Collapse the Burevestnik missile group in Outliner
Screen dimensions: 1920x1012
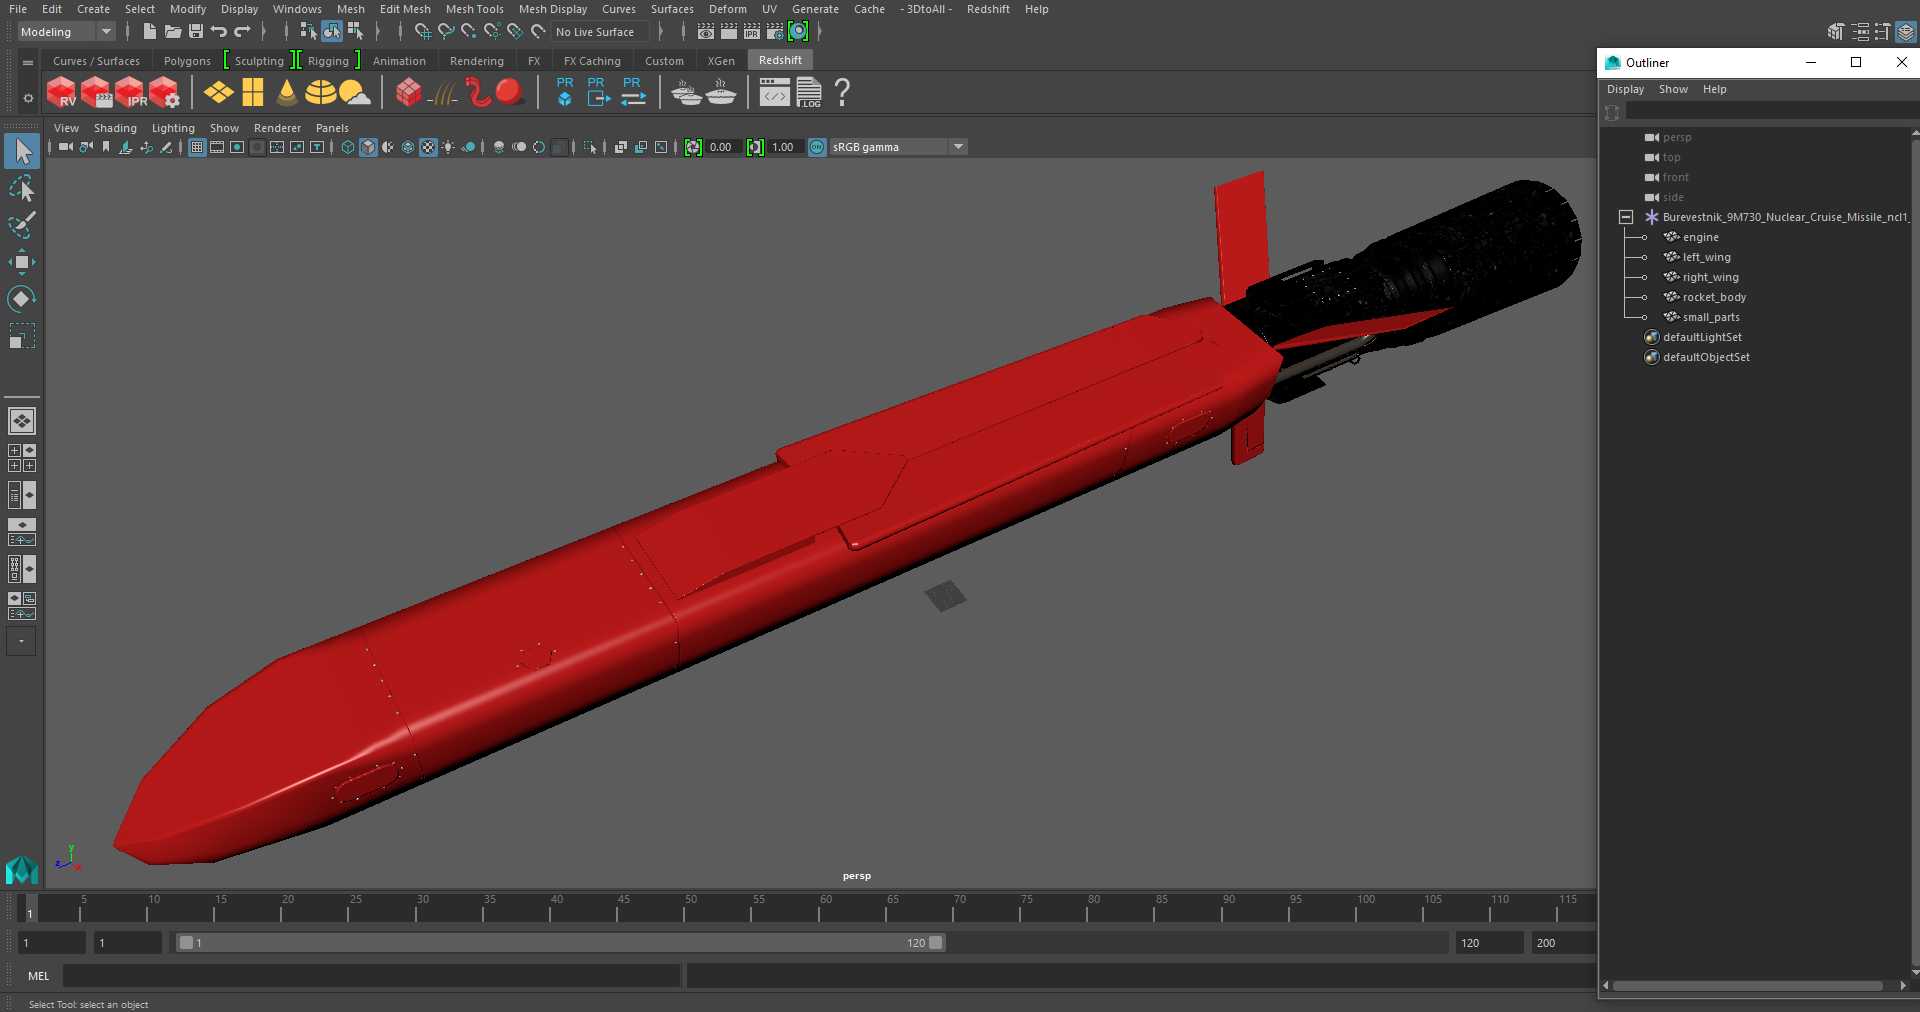point(1626,217)
